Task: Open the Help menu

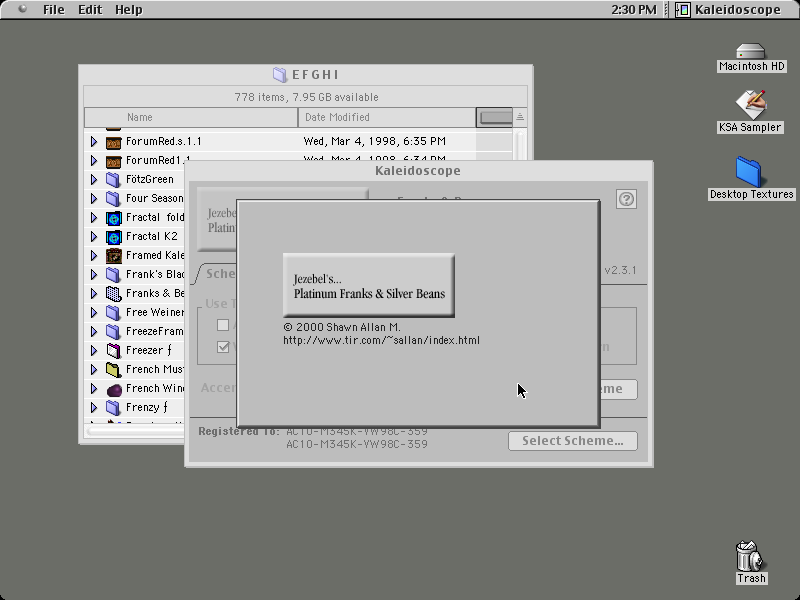Action: (129, 9)
